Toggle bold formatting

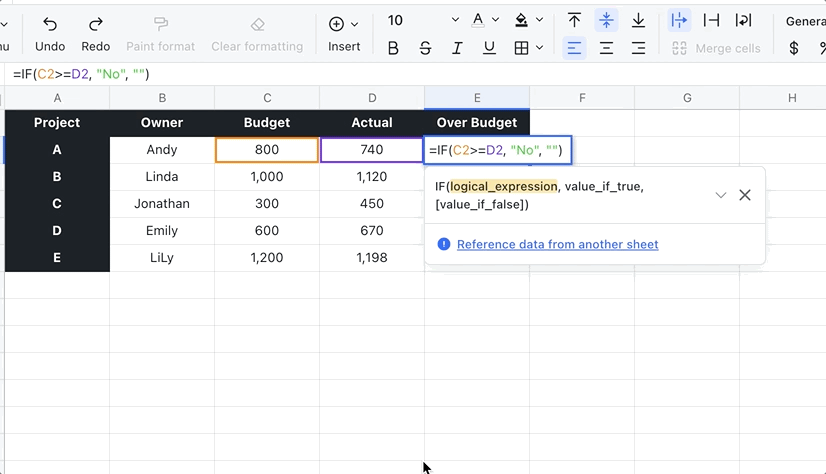393,48
